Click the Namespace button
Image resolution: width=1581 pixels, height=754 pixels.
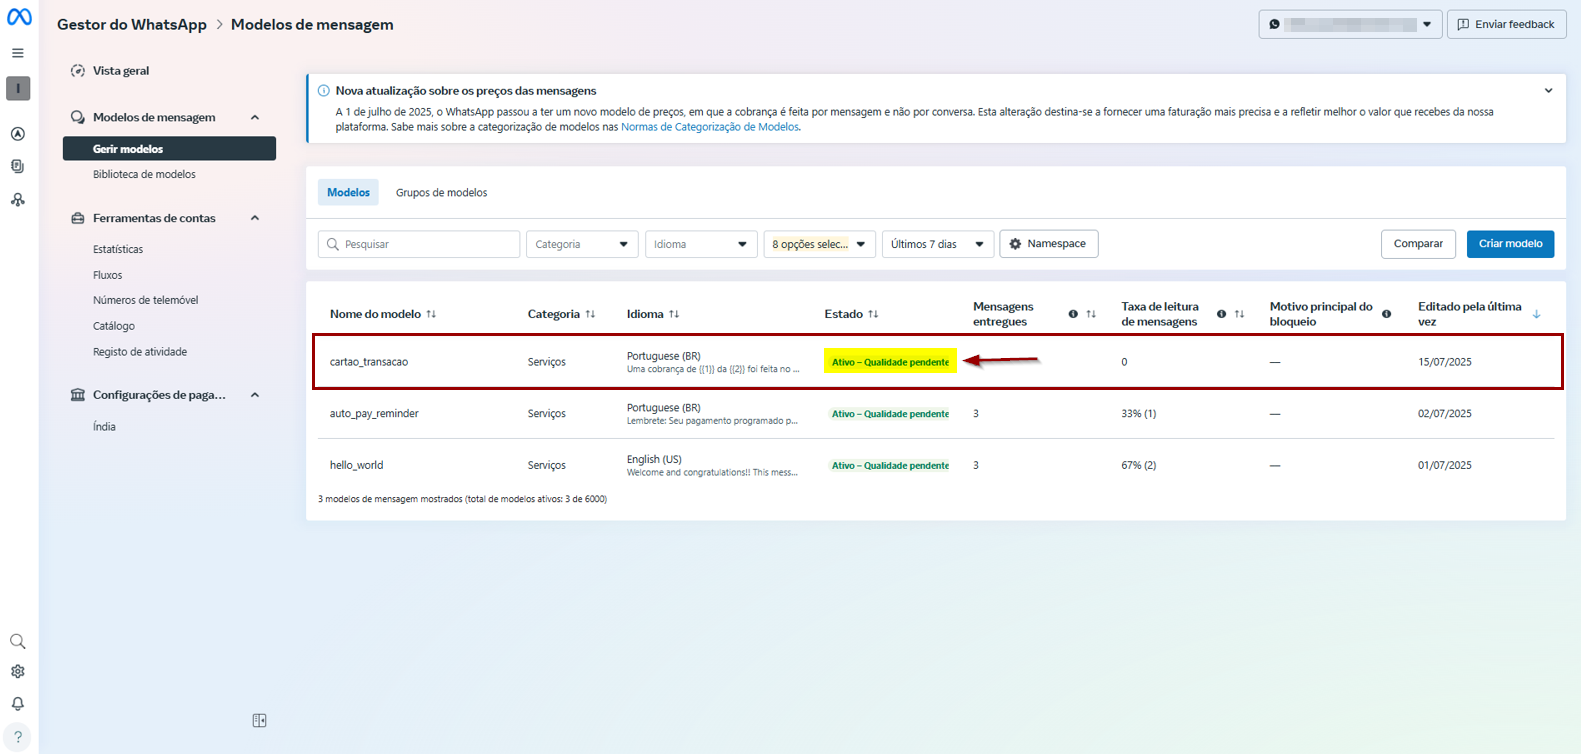[x=1048, y=244]
